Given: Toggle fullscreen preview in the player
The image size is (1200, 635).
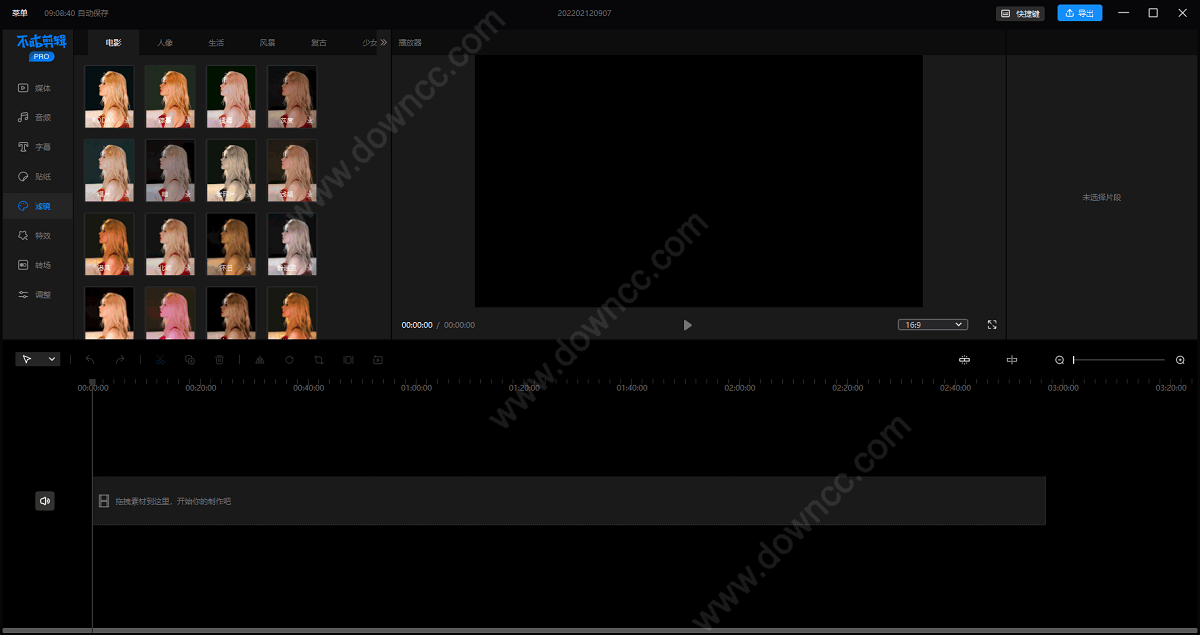Looking at the screenshot, I should click(x=992, y=325).
